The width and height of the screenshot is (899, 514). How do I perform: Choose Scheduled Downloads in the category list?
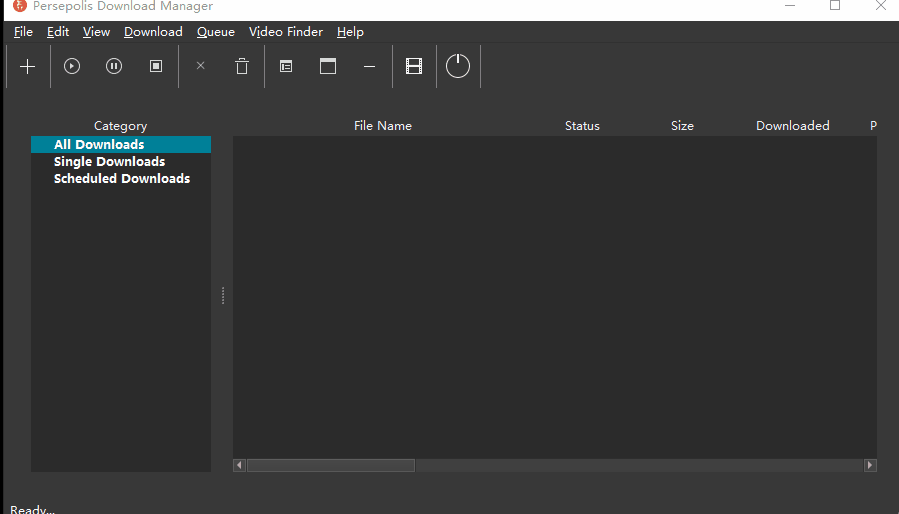click(x=122, y=179)
